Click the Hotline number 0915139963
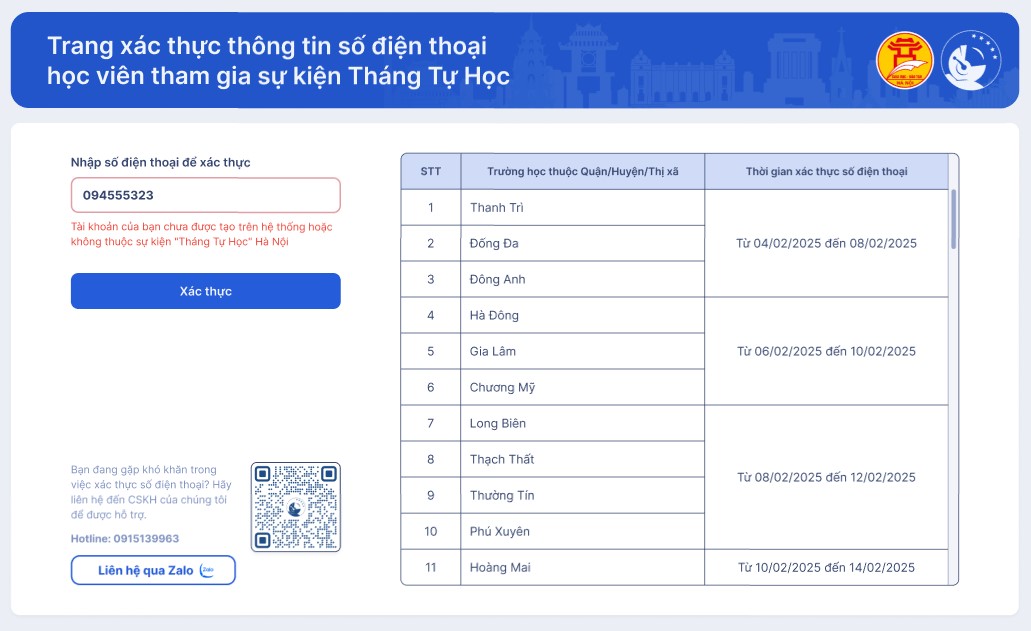 146,539
